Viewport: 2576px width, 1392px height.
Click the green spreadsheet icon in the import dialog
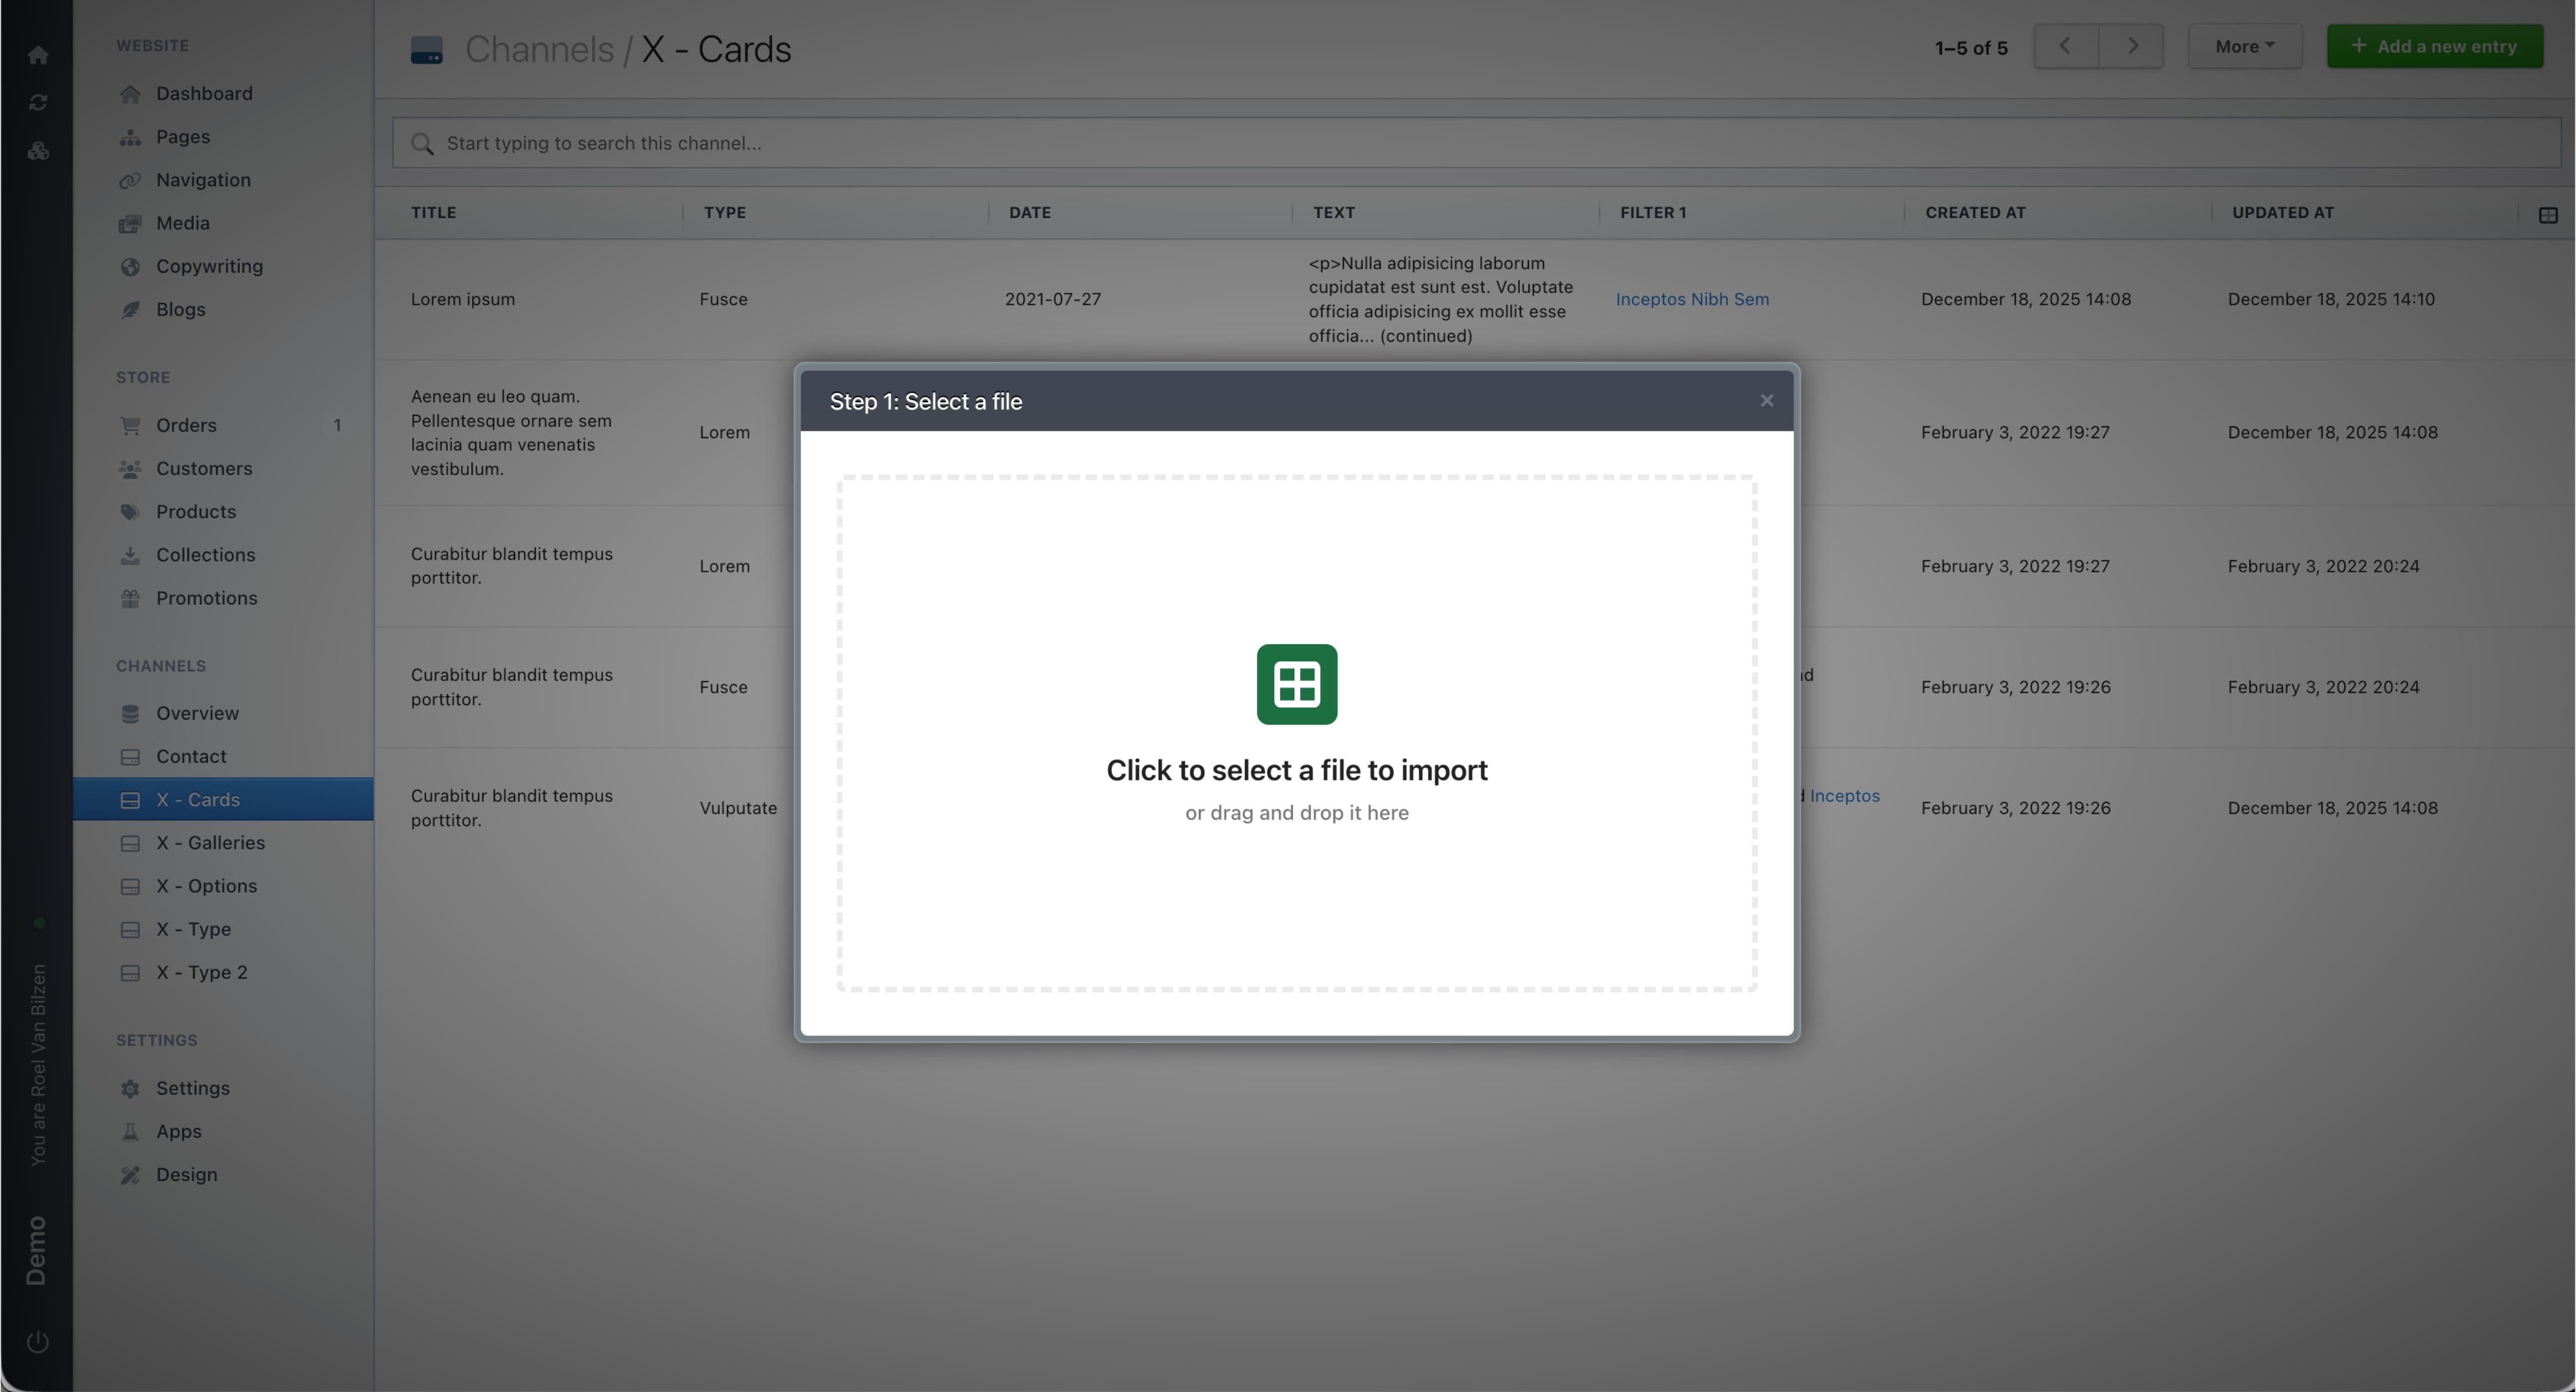click(1296, 684)
